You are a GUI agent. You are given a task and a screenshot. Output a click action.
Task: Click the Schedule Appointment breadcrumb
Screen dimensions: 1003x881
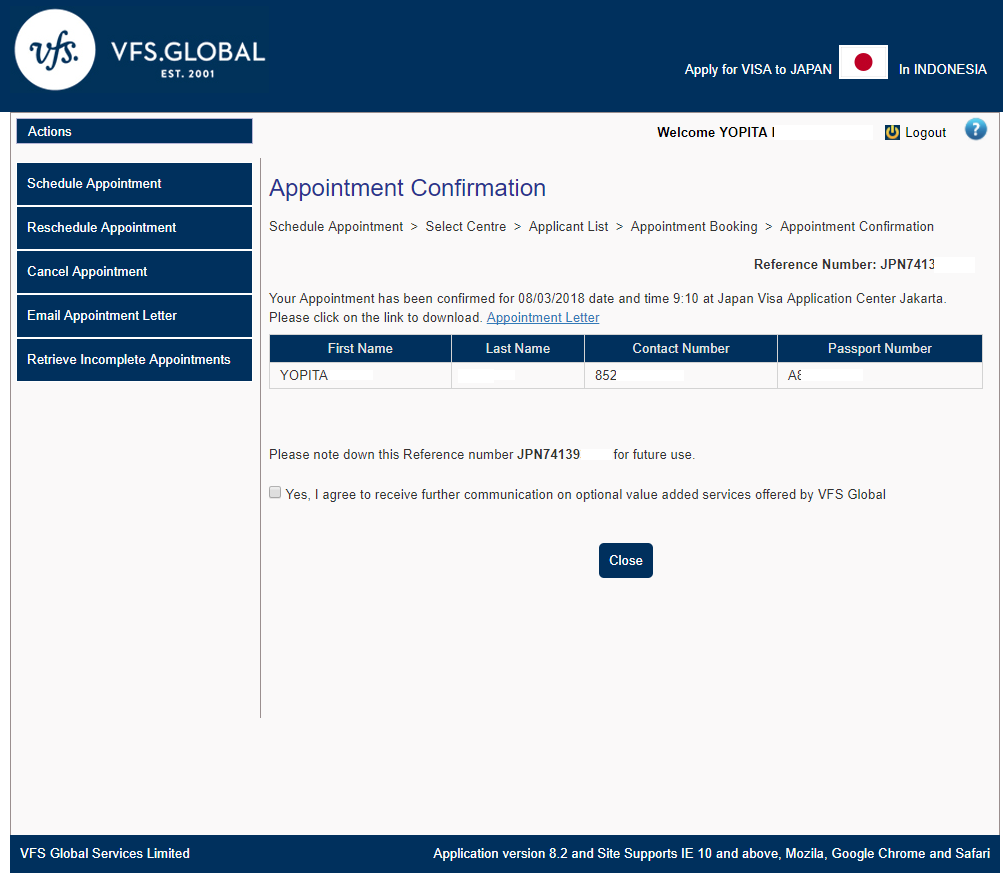[x=336, y=226]
